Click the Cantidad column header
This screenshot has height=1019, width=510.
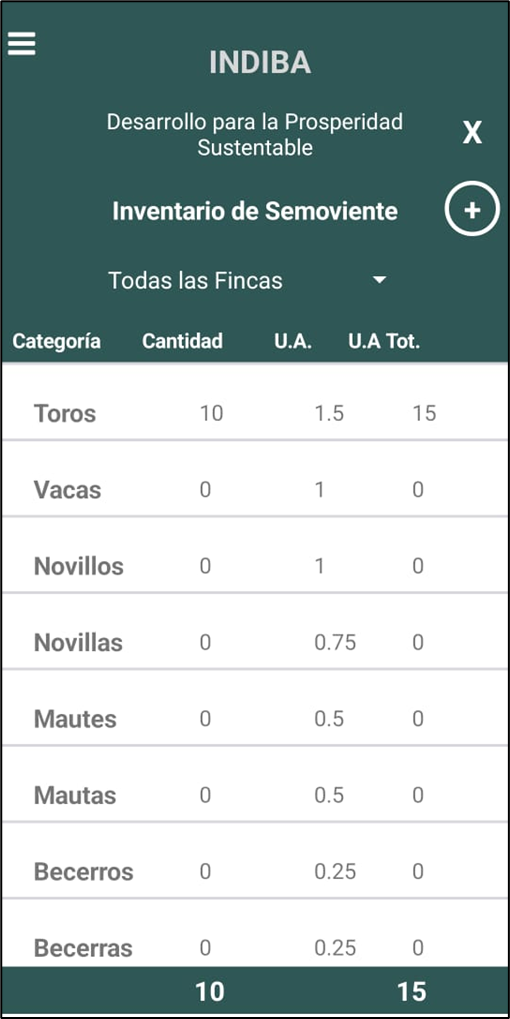pyautogui.click(x=183, y=341)
